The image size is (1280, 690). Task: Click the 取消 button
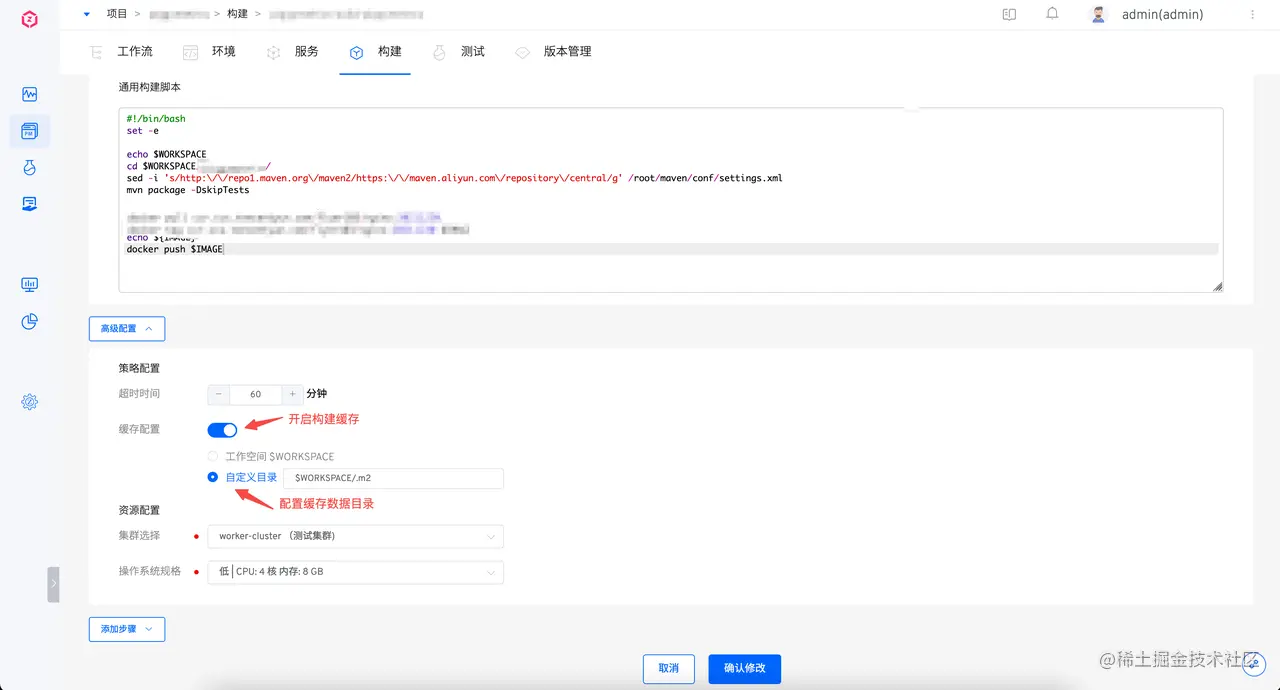tap(668, 668)
